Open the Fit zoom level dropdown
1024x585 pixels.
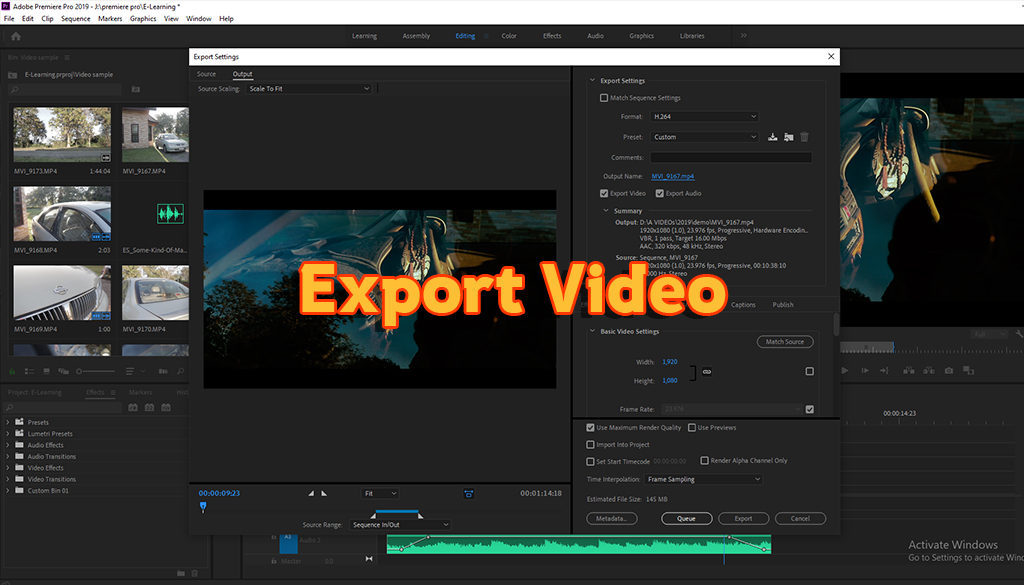(380, 494)
